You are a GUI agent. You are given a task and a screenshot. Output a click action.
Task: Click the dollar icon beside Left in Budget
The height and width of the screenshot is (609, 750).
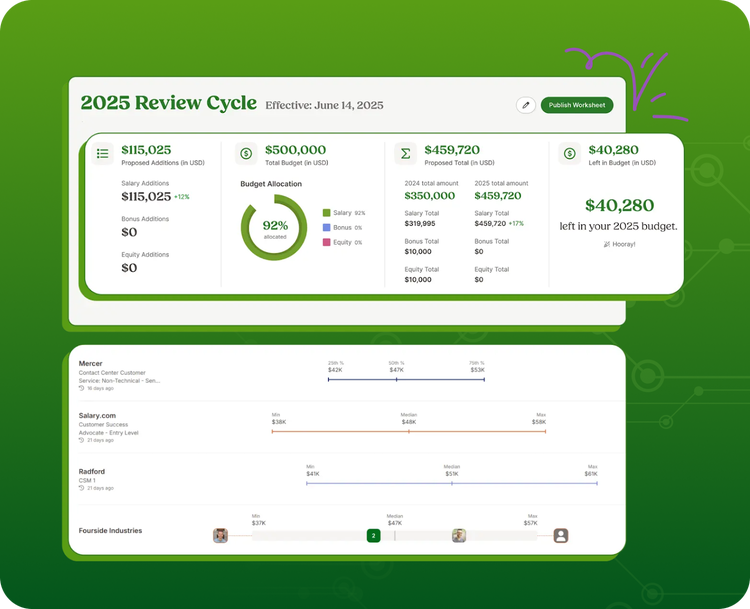[569, 154]
